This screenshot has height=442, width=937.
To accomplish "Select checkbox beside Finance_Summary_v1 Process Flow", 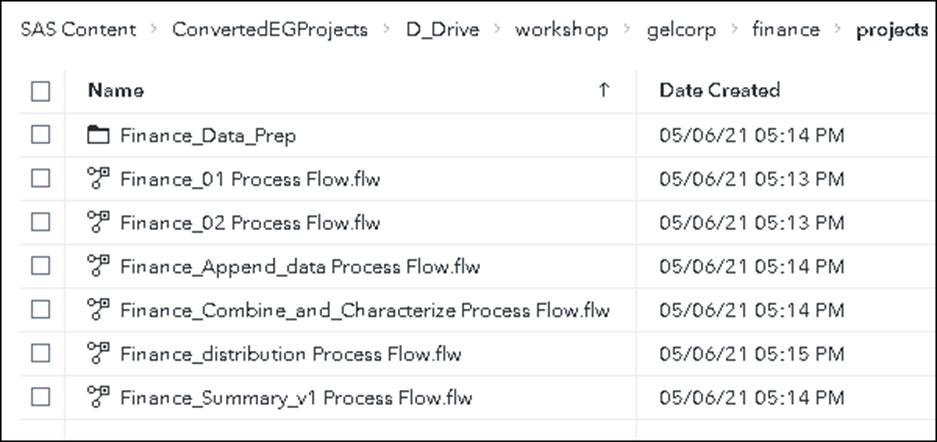I will click(x=41, y=397).
